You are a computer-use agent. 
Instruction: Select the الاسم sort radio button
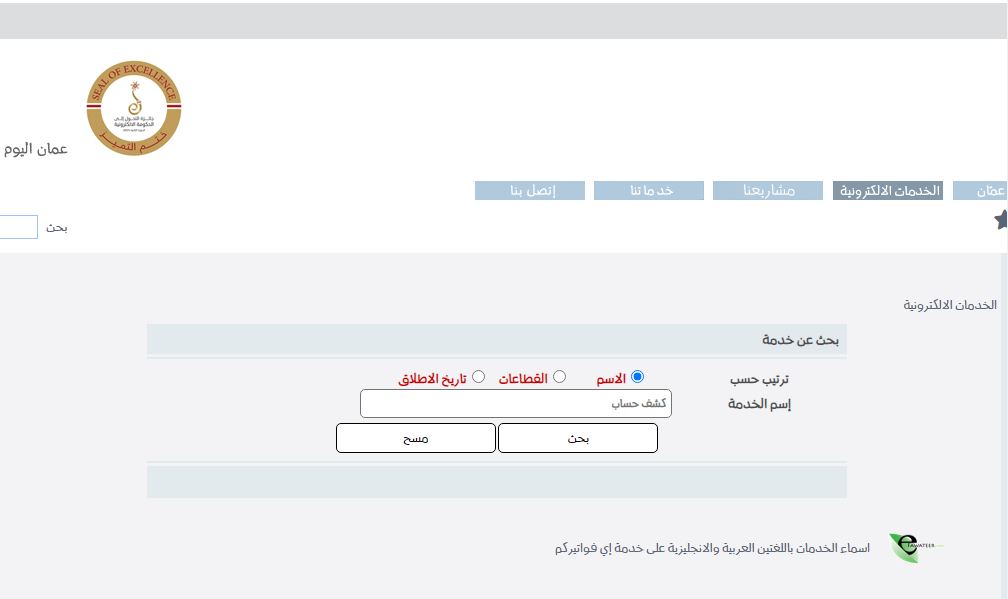[637, 377]
